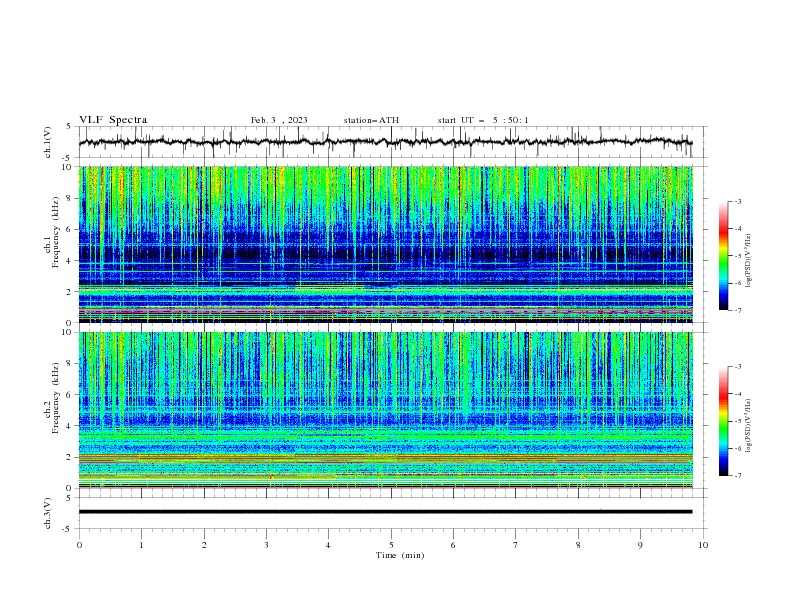792x612 pixels.
Task: Click the "-3" tick on ch.1 colorbar
Action: pos(737,201)
